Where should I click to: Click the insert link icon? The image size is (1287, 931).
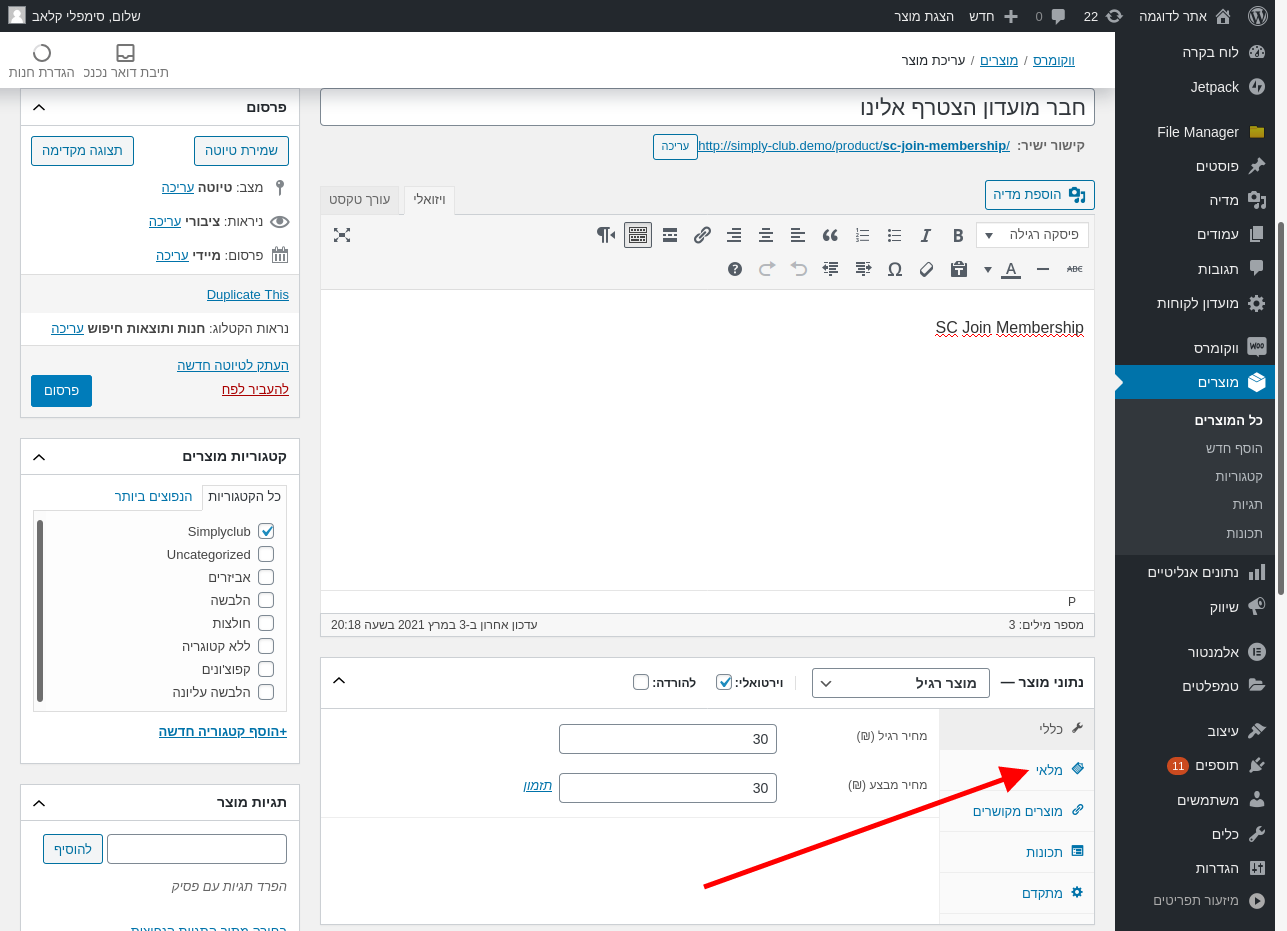[x=702, y=235]
